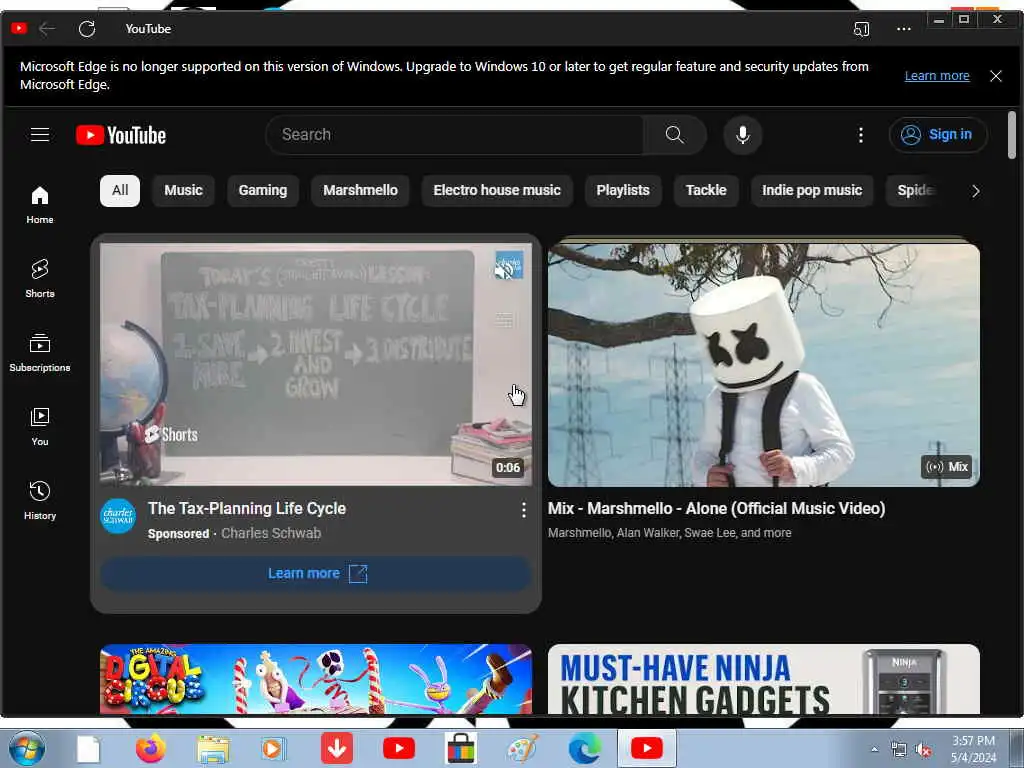Open Must-Have Ninja Kitchen Gadgets thumbnail
The height and width of the screenshot is (768, 1024).
pos(763,679)
